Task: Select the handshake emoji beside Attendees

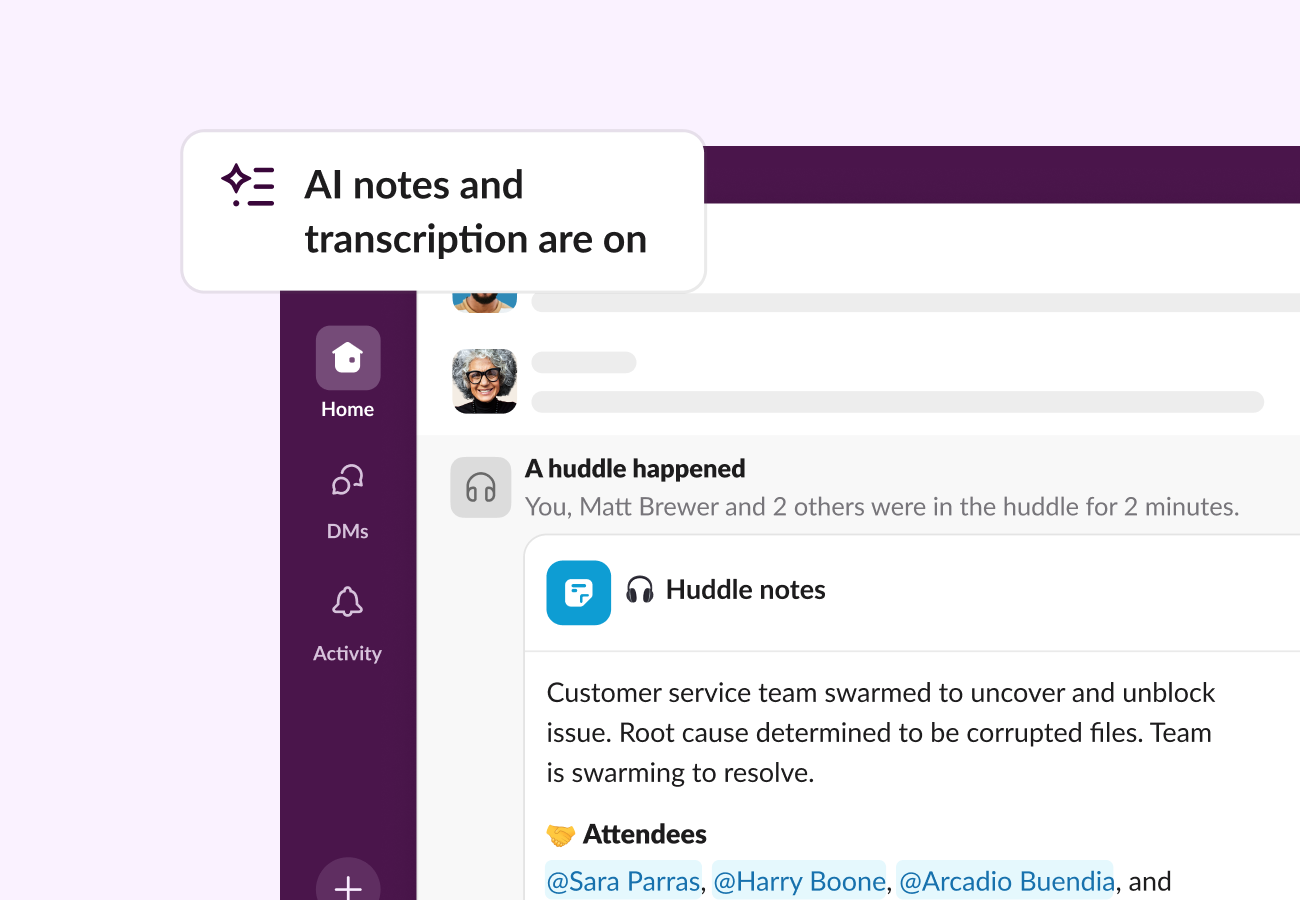Action: tap(562, 833)
